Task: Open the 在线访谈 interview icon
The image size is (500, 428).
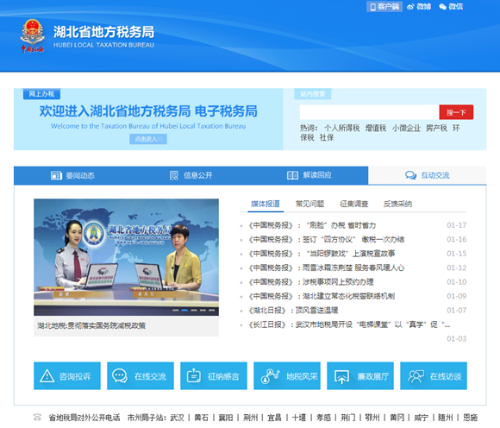Action: click(x=416, y=376)
